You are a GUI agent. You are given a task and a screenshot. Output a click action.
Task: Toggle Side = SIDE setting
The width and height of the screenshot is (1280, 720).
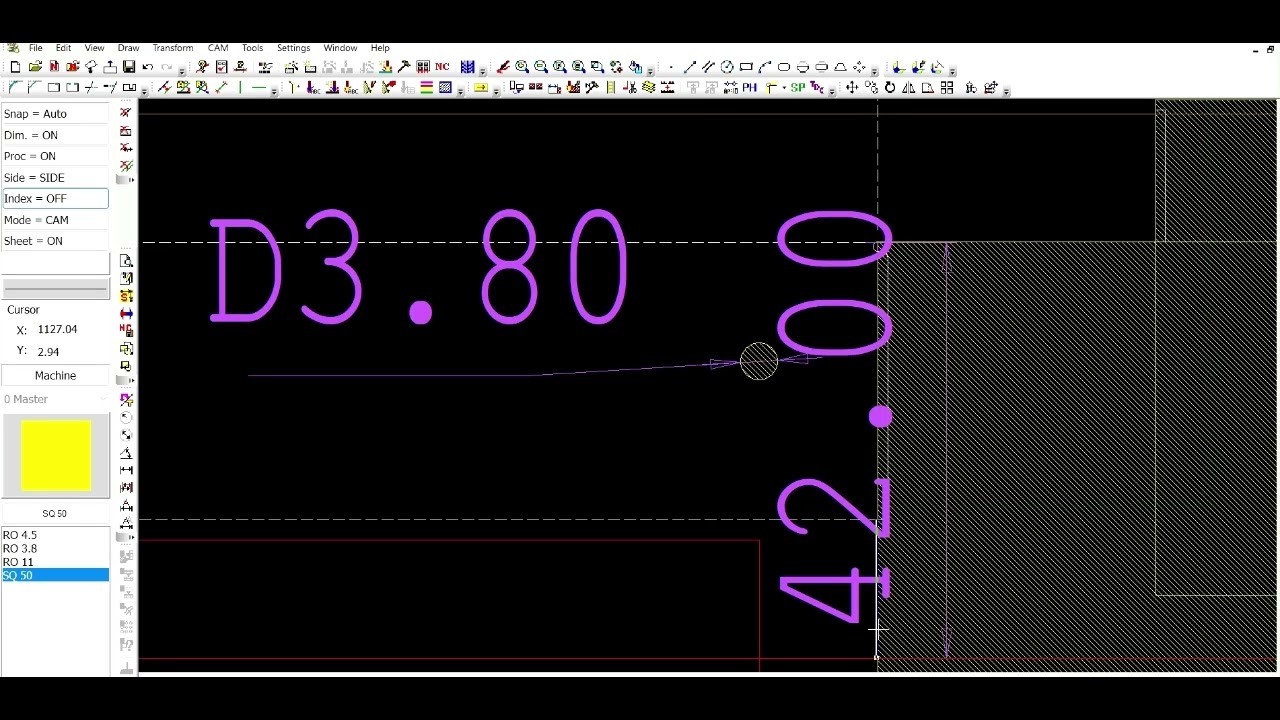[55, 177]
